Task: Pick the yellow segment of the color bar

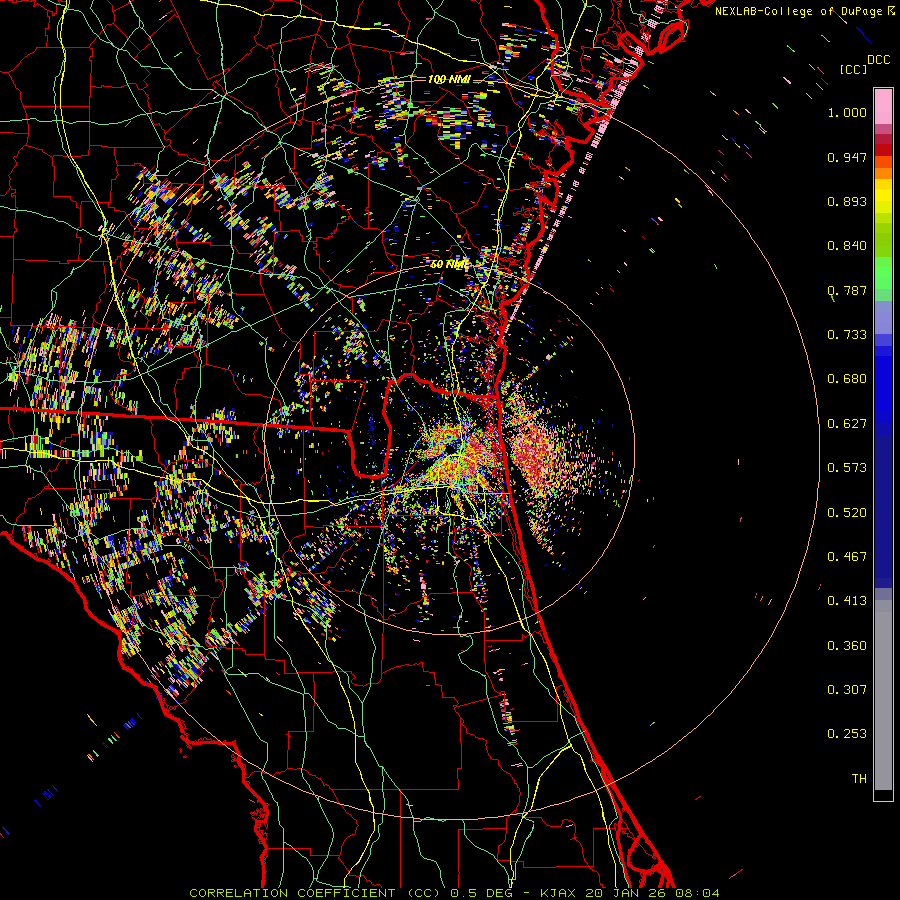Action: (x=883, y=196)
